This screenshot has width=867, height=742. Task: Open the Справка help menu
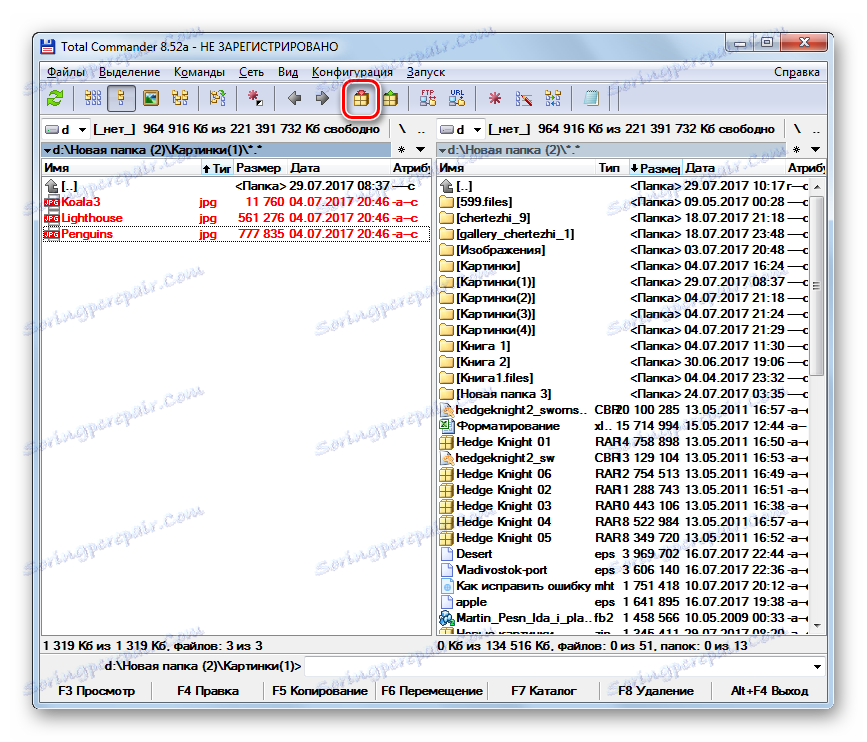797,72
